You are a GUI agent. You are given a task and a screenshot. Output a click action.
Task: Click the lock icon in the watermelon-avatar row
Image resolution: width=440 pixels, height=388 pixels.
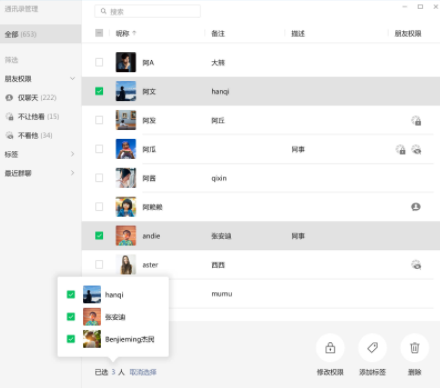pos(401,150)
